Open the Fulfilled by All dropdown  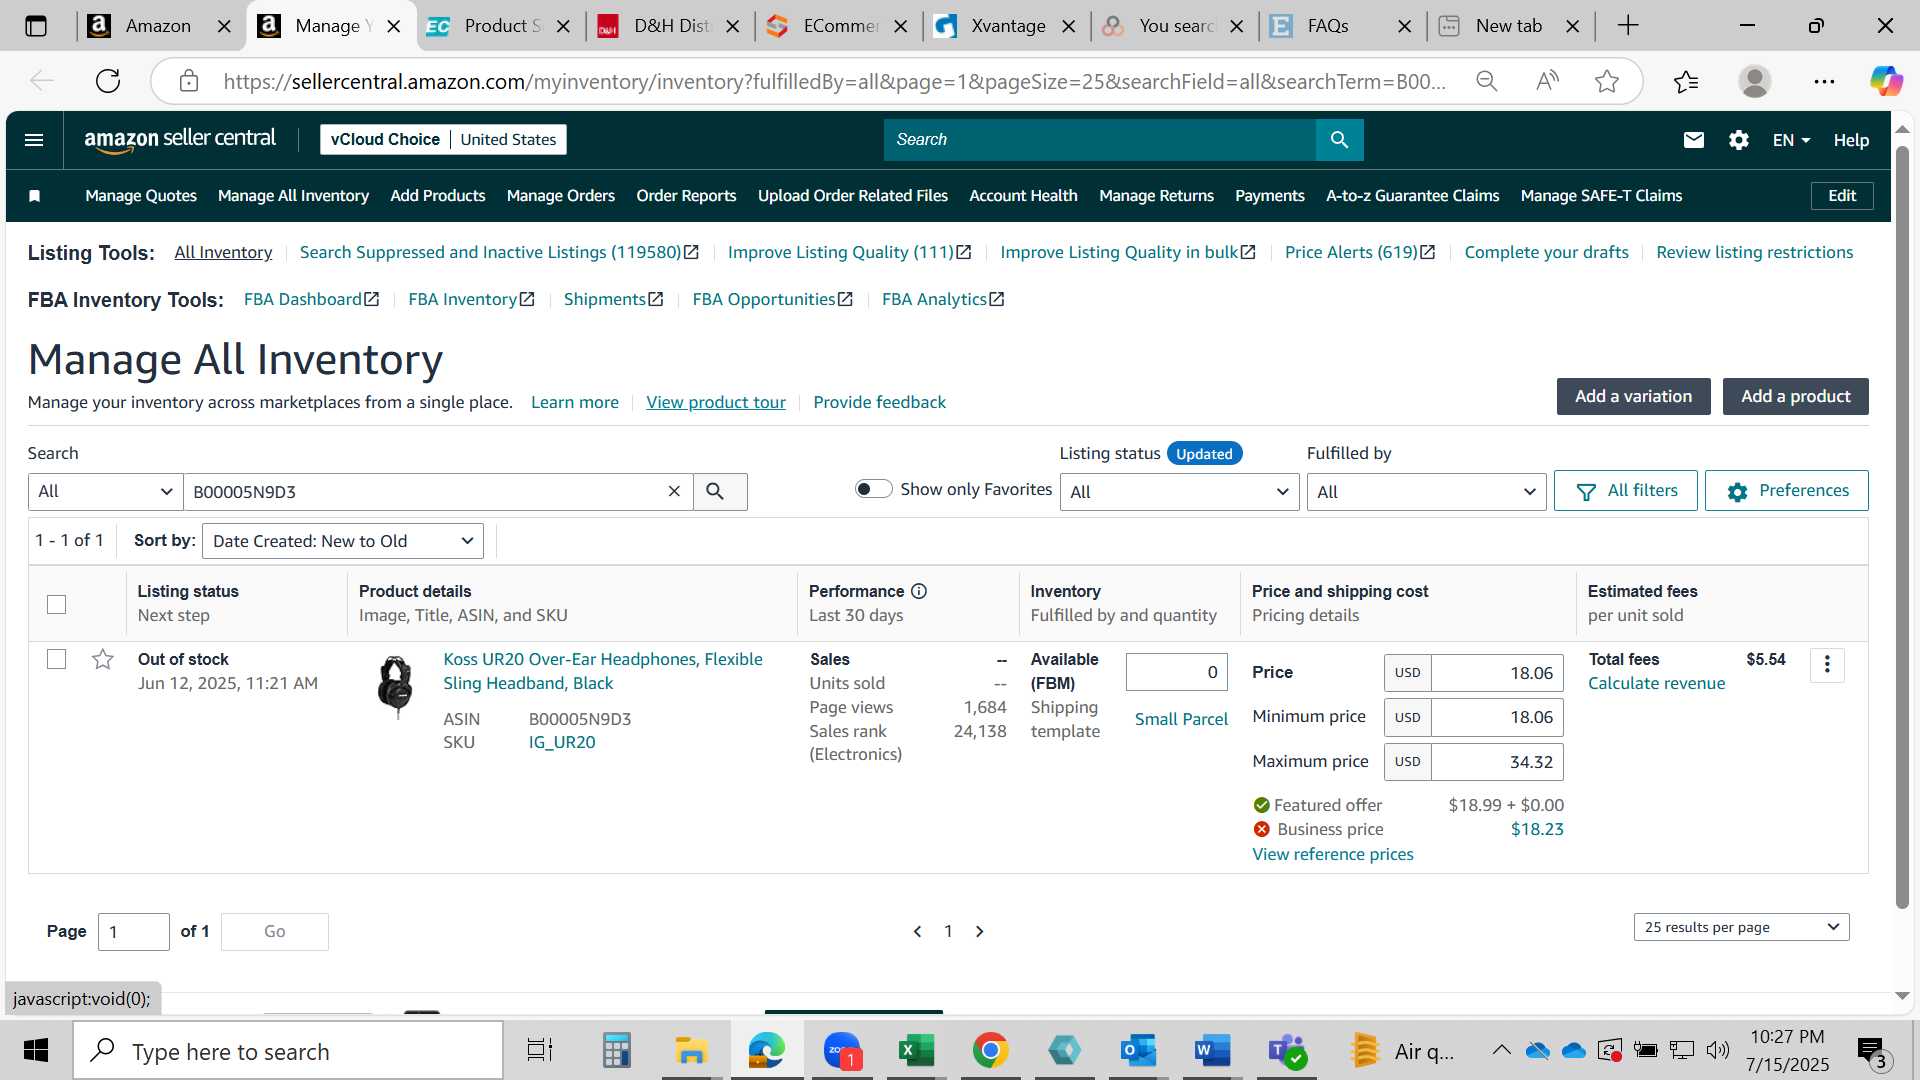point(1426,491)
